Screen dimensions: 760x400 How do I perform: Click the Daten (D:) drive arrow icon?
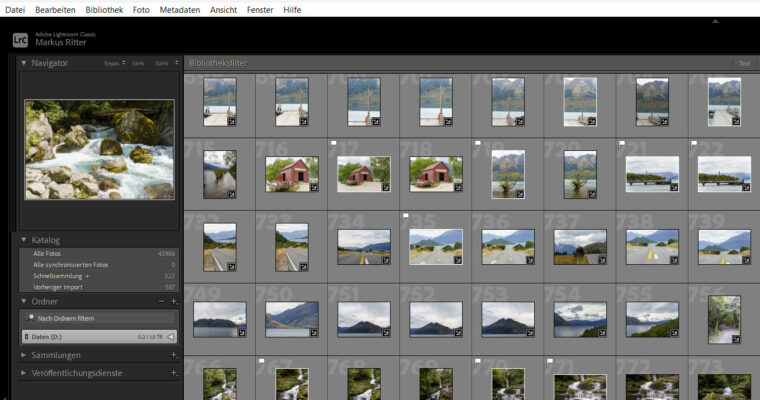[x=171, y=337]
